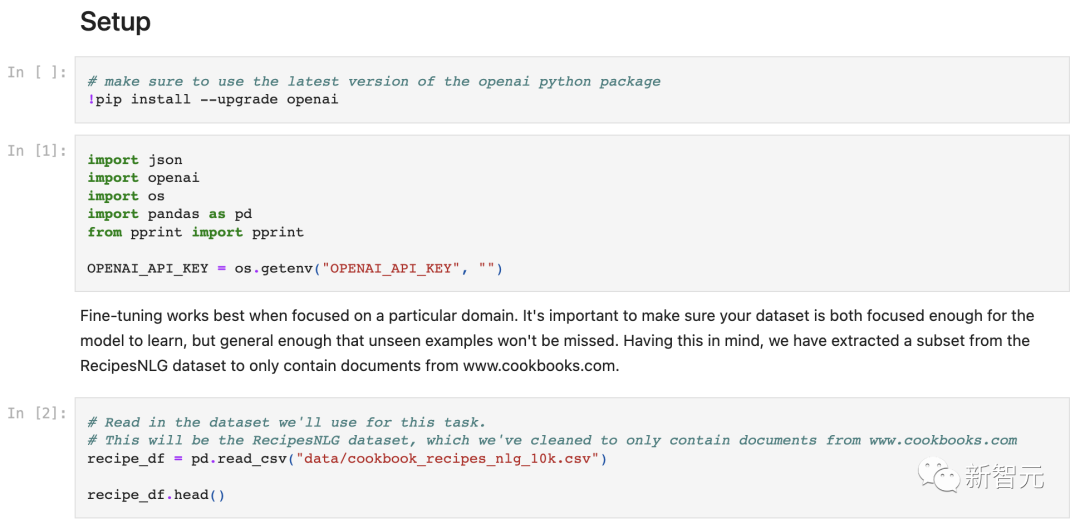Click the 'import os' code line
Image resolution: width=1080 pixels, height=524 pixels.
(x=126, y=195)
